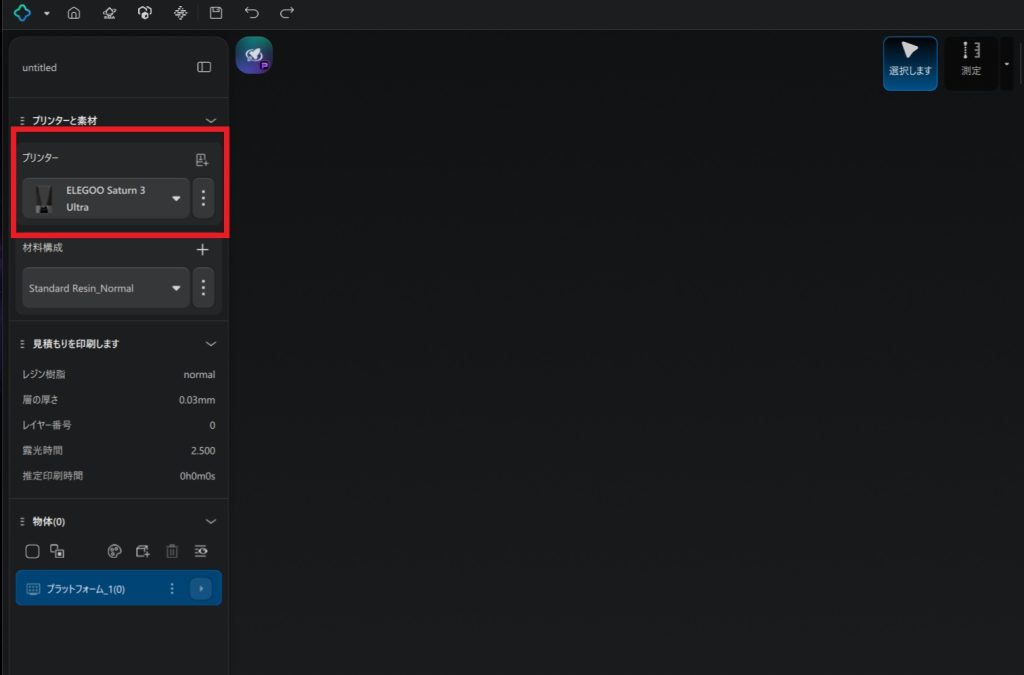Open the app logo menu dropdown arrow
Image resolution: width=1024 pixels, height=675 pixels.
[x=47, y=14]
